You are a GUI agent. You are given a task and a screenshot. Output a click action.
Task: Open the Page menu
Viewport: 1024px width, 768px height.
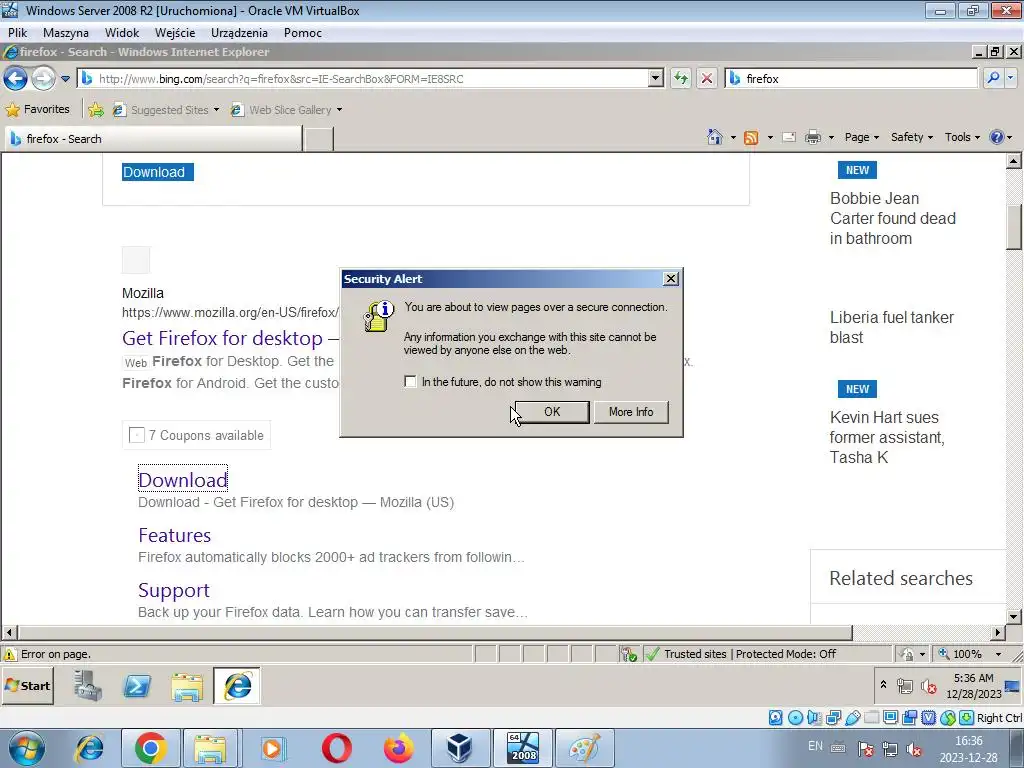pyautogui.click(x=861, y=137)
